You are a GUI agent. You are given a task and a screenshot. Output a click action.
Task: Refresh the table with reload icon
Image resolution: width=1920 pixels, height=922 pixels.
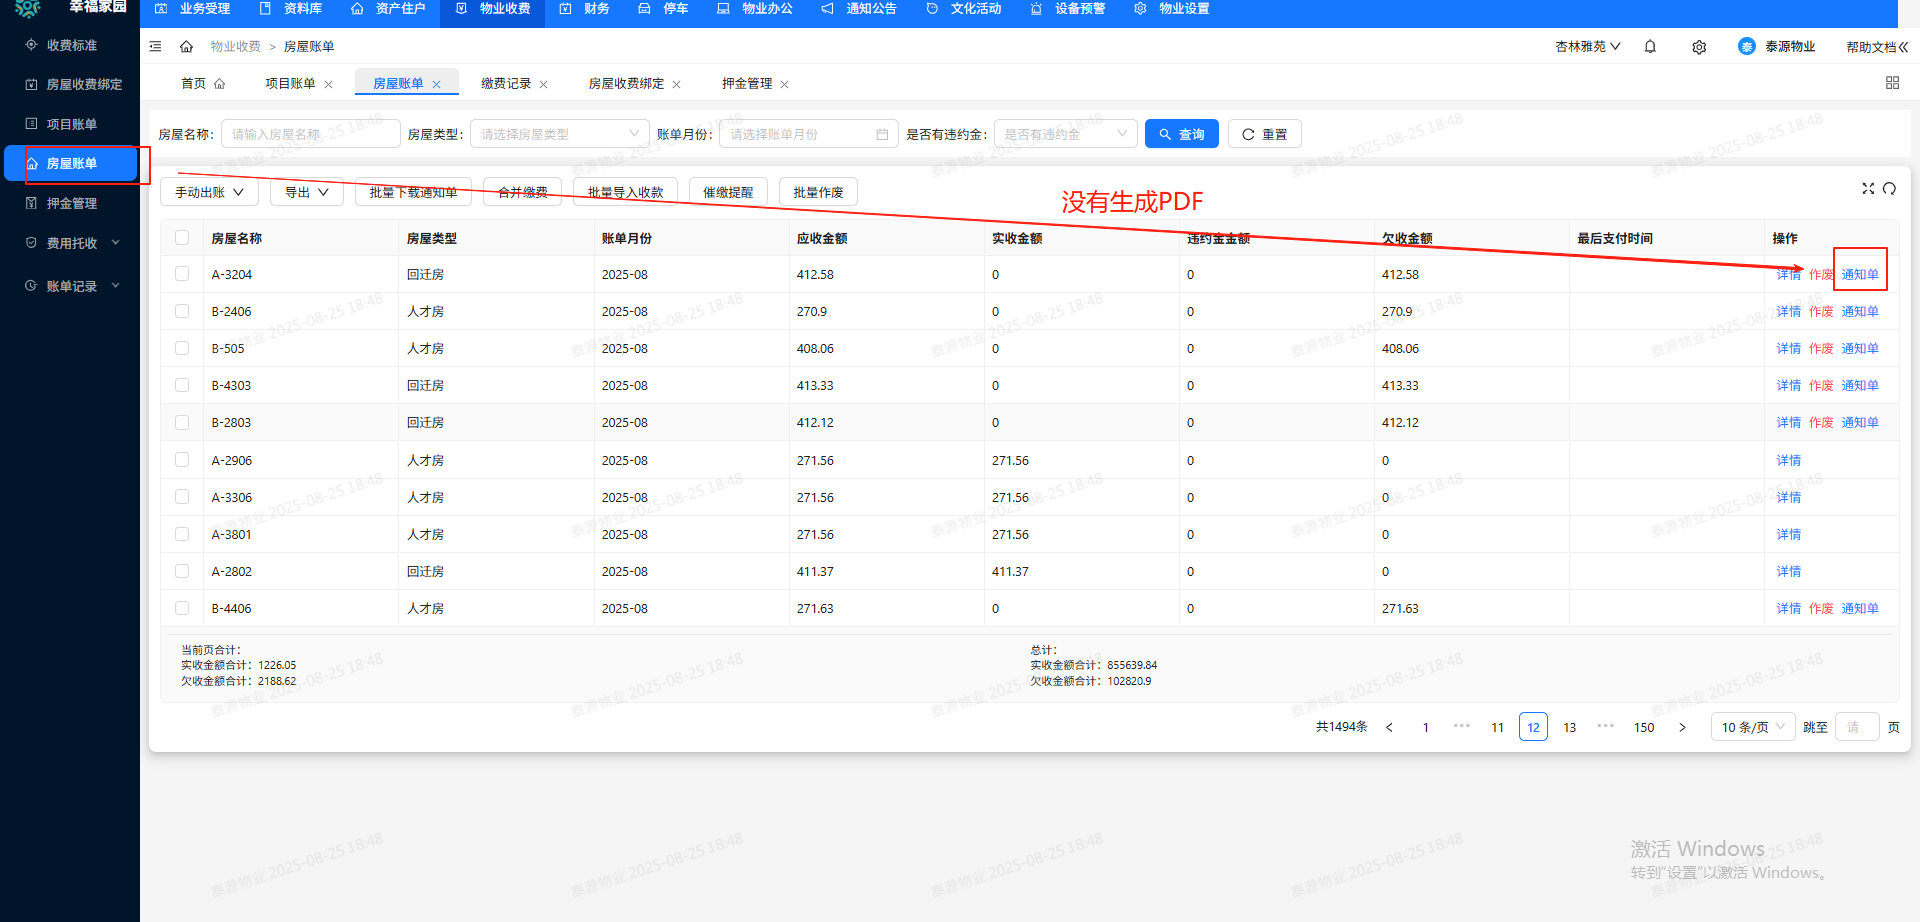tap(1889, 189)
